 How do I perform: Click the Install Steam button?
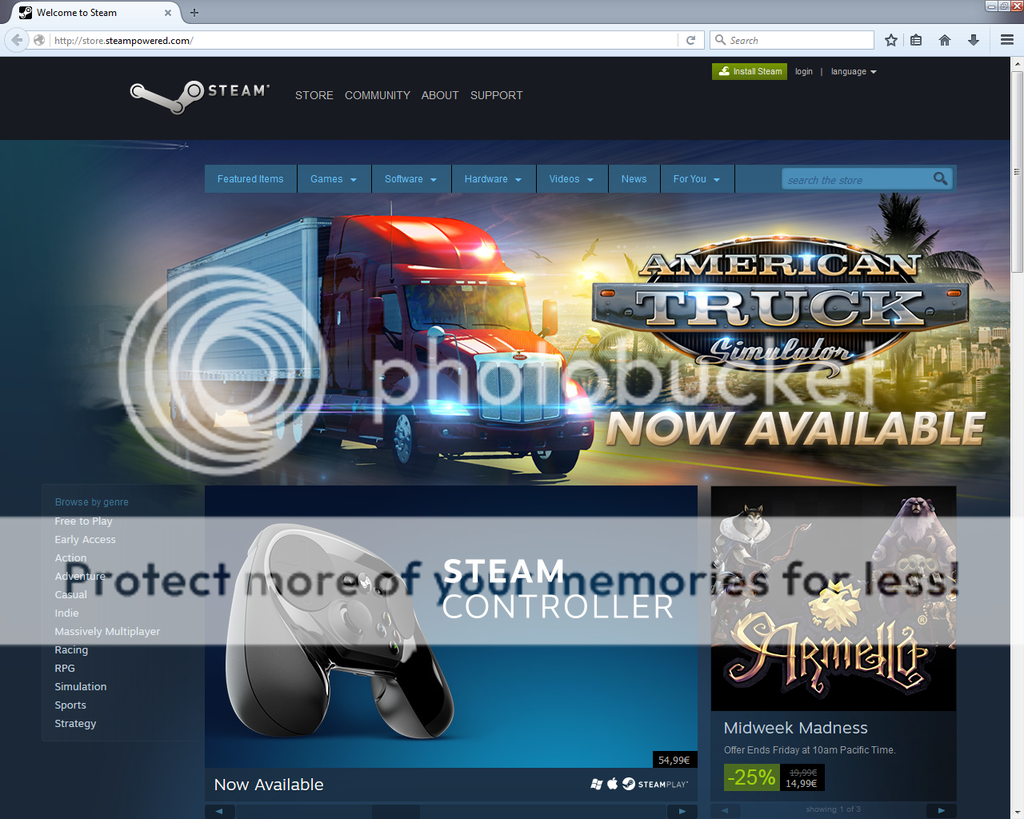[x=749, y=72]
